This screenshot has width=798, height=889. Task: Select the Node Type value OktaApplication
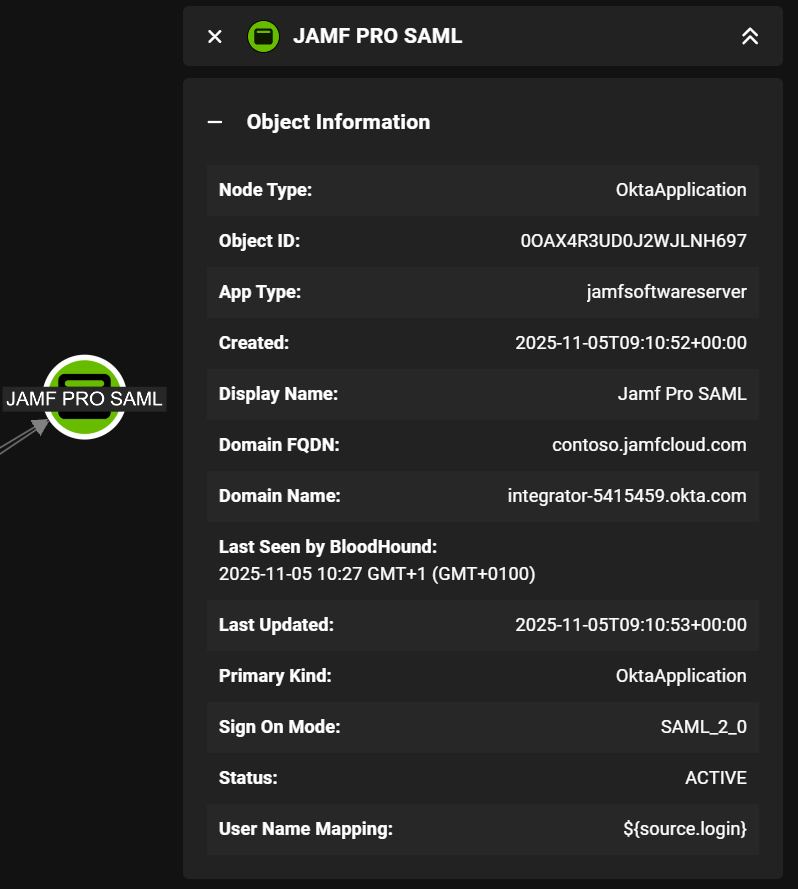tap(681, 190)
